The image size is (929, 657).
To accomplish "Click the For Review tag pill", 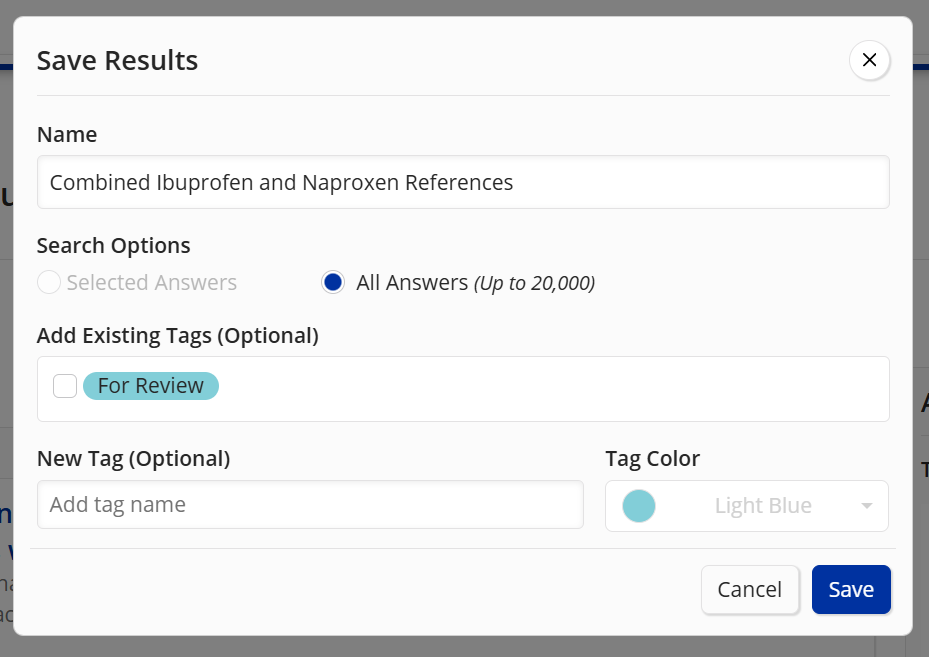I will [150, 386].
